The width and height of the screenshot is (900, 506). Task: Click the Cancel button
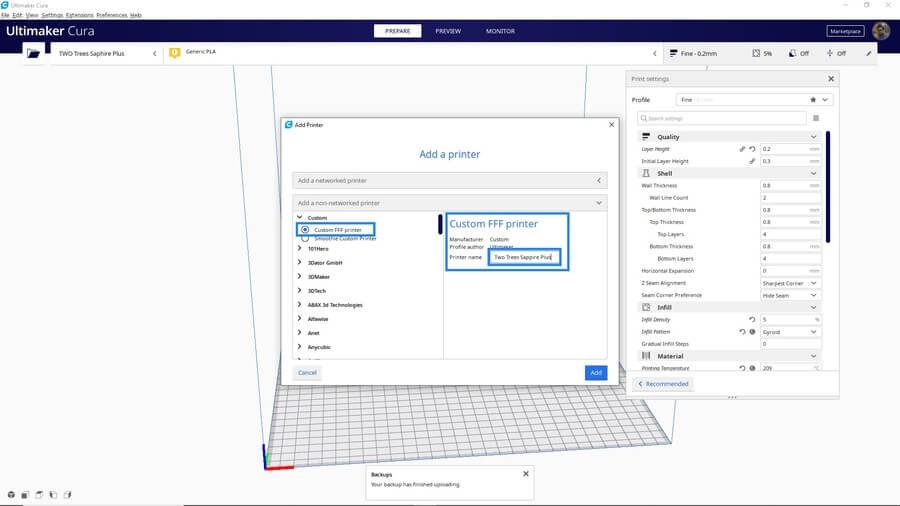(x=307, y=372)
